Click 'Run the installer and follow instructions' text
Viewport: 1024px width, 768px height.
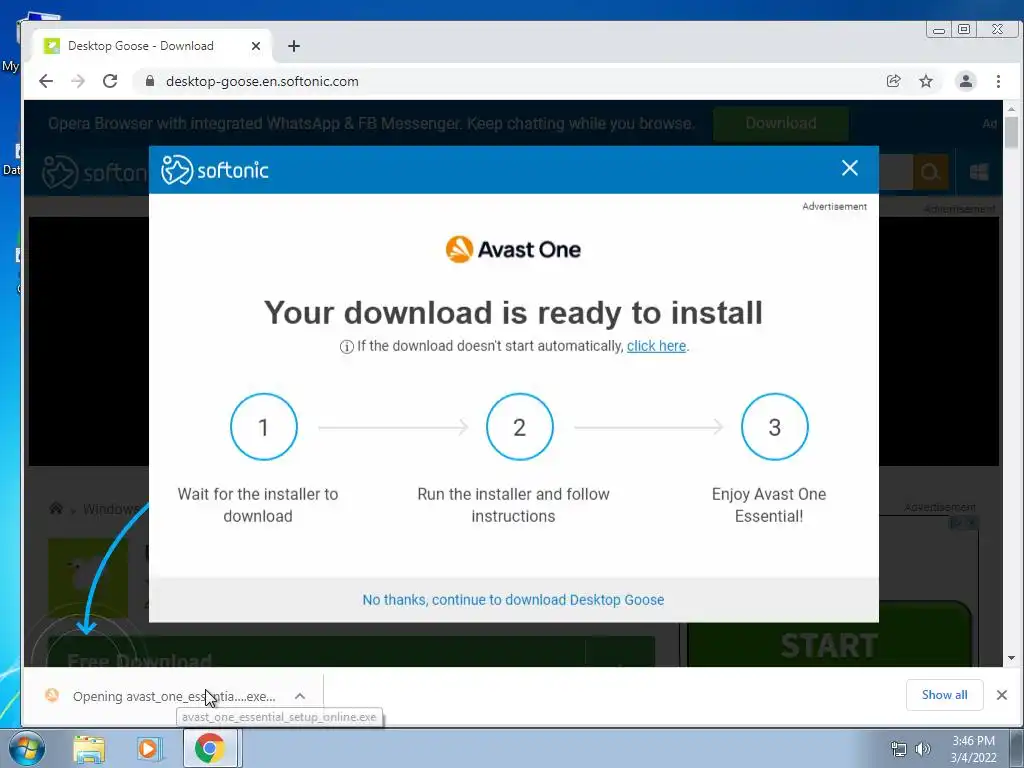tap(513, 505)
